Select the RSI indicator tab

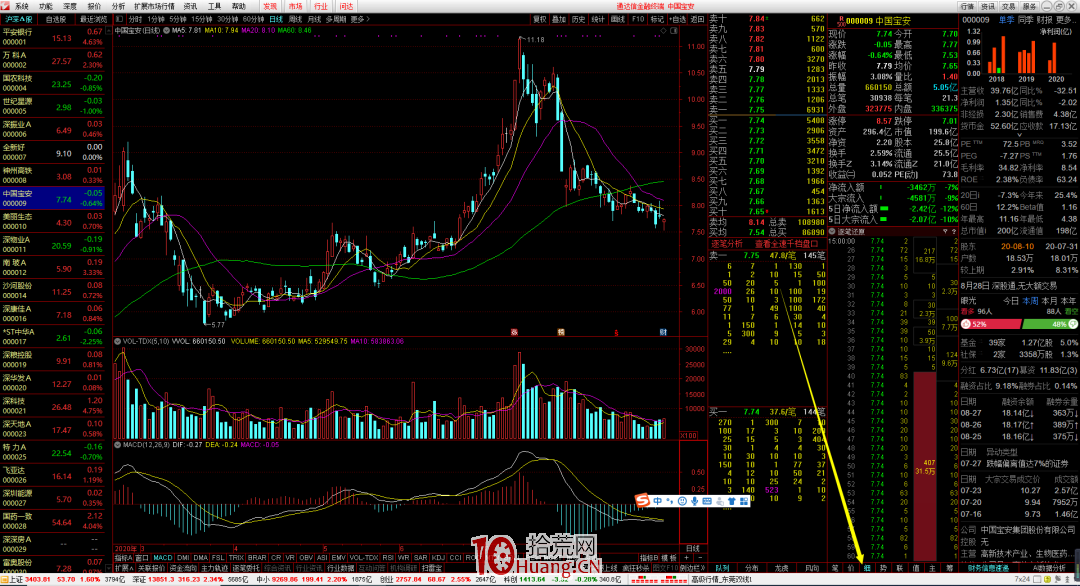(388, 558)
